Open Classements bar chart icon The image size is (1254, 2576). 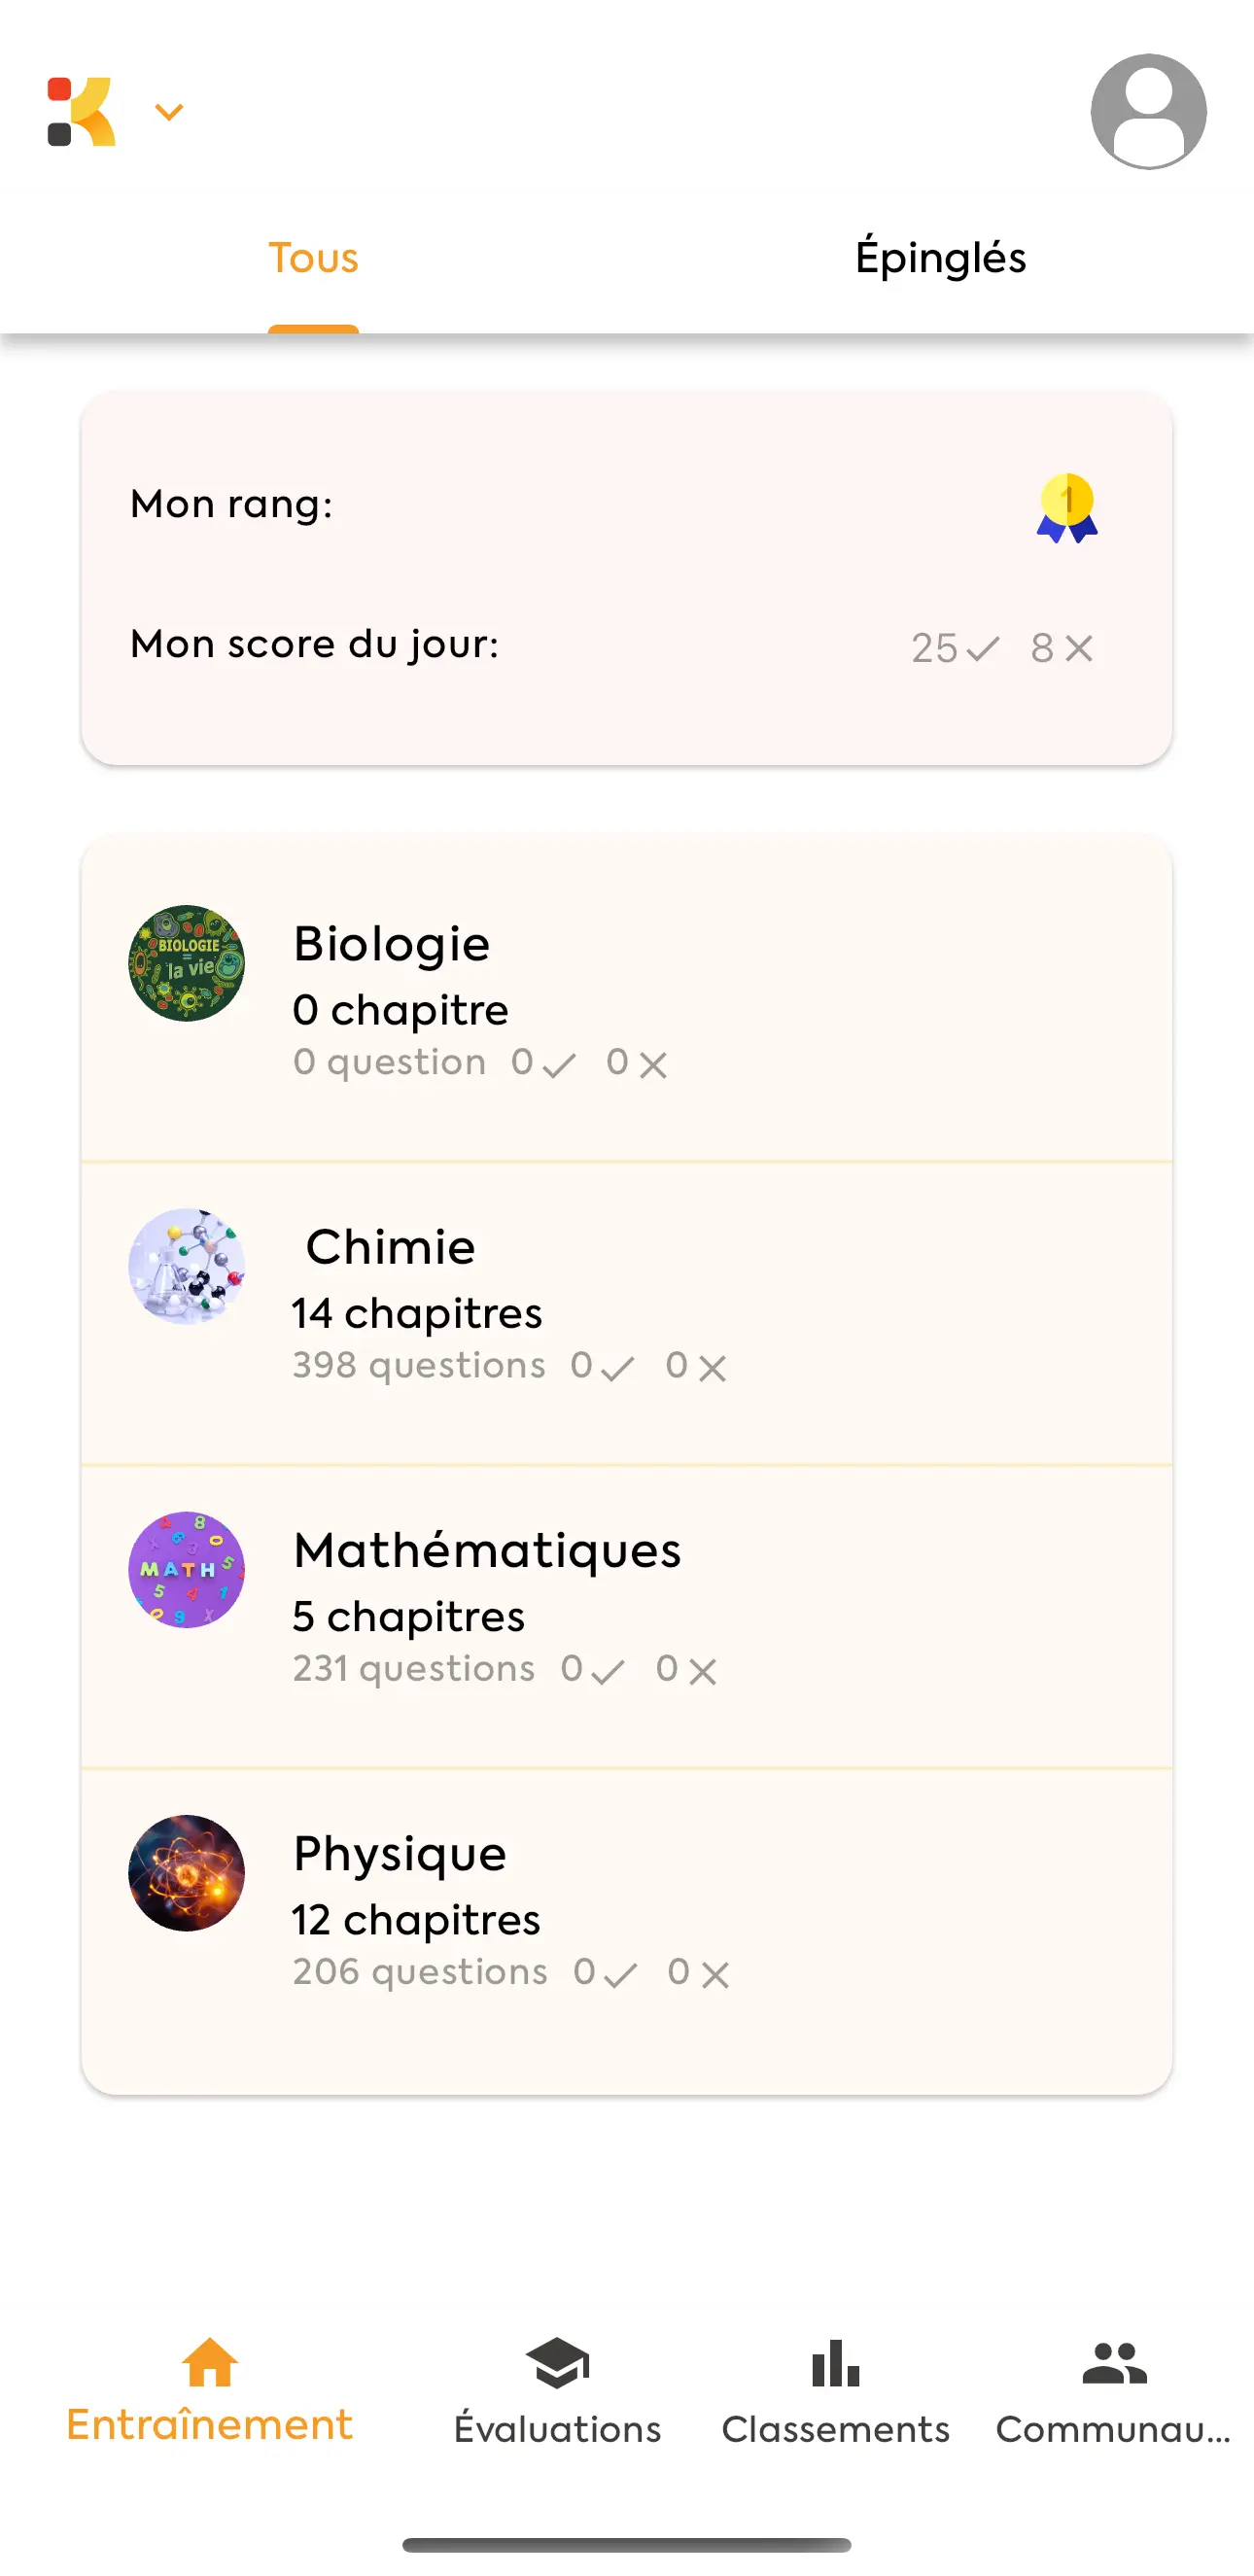[835, 2363]
